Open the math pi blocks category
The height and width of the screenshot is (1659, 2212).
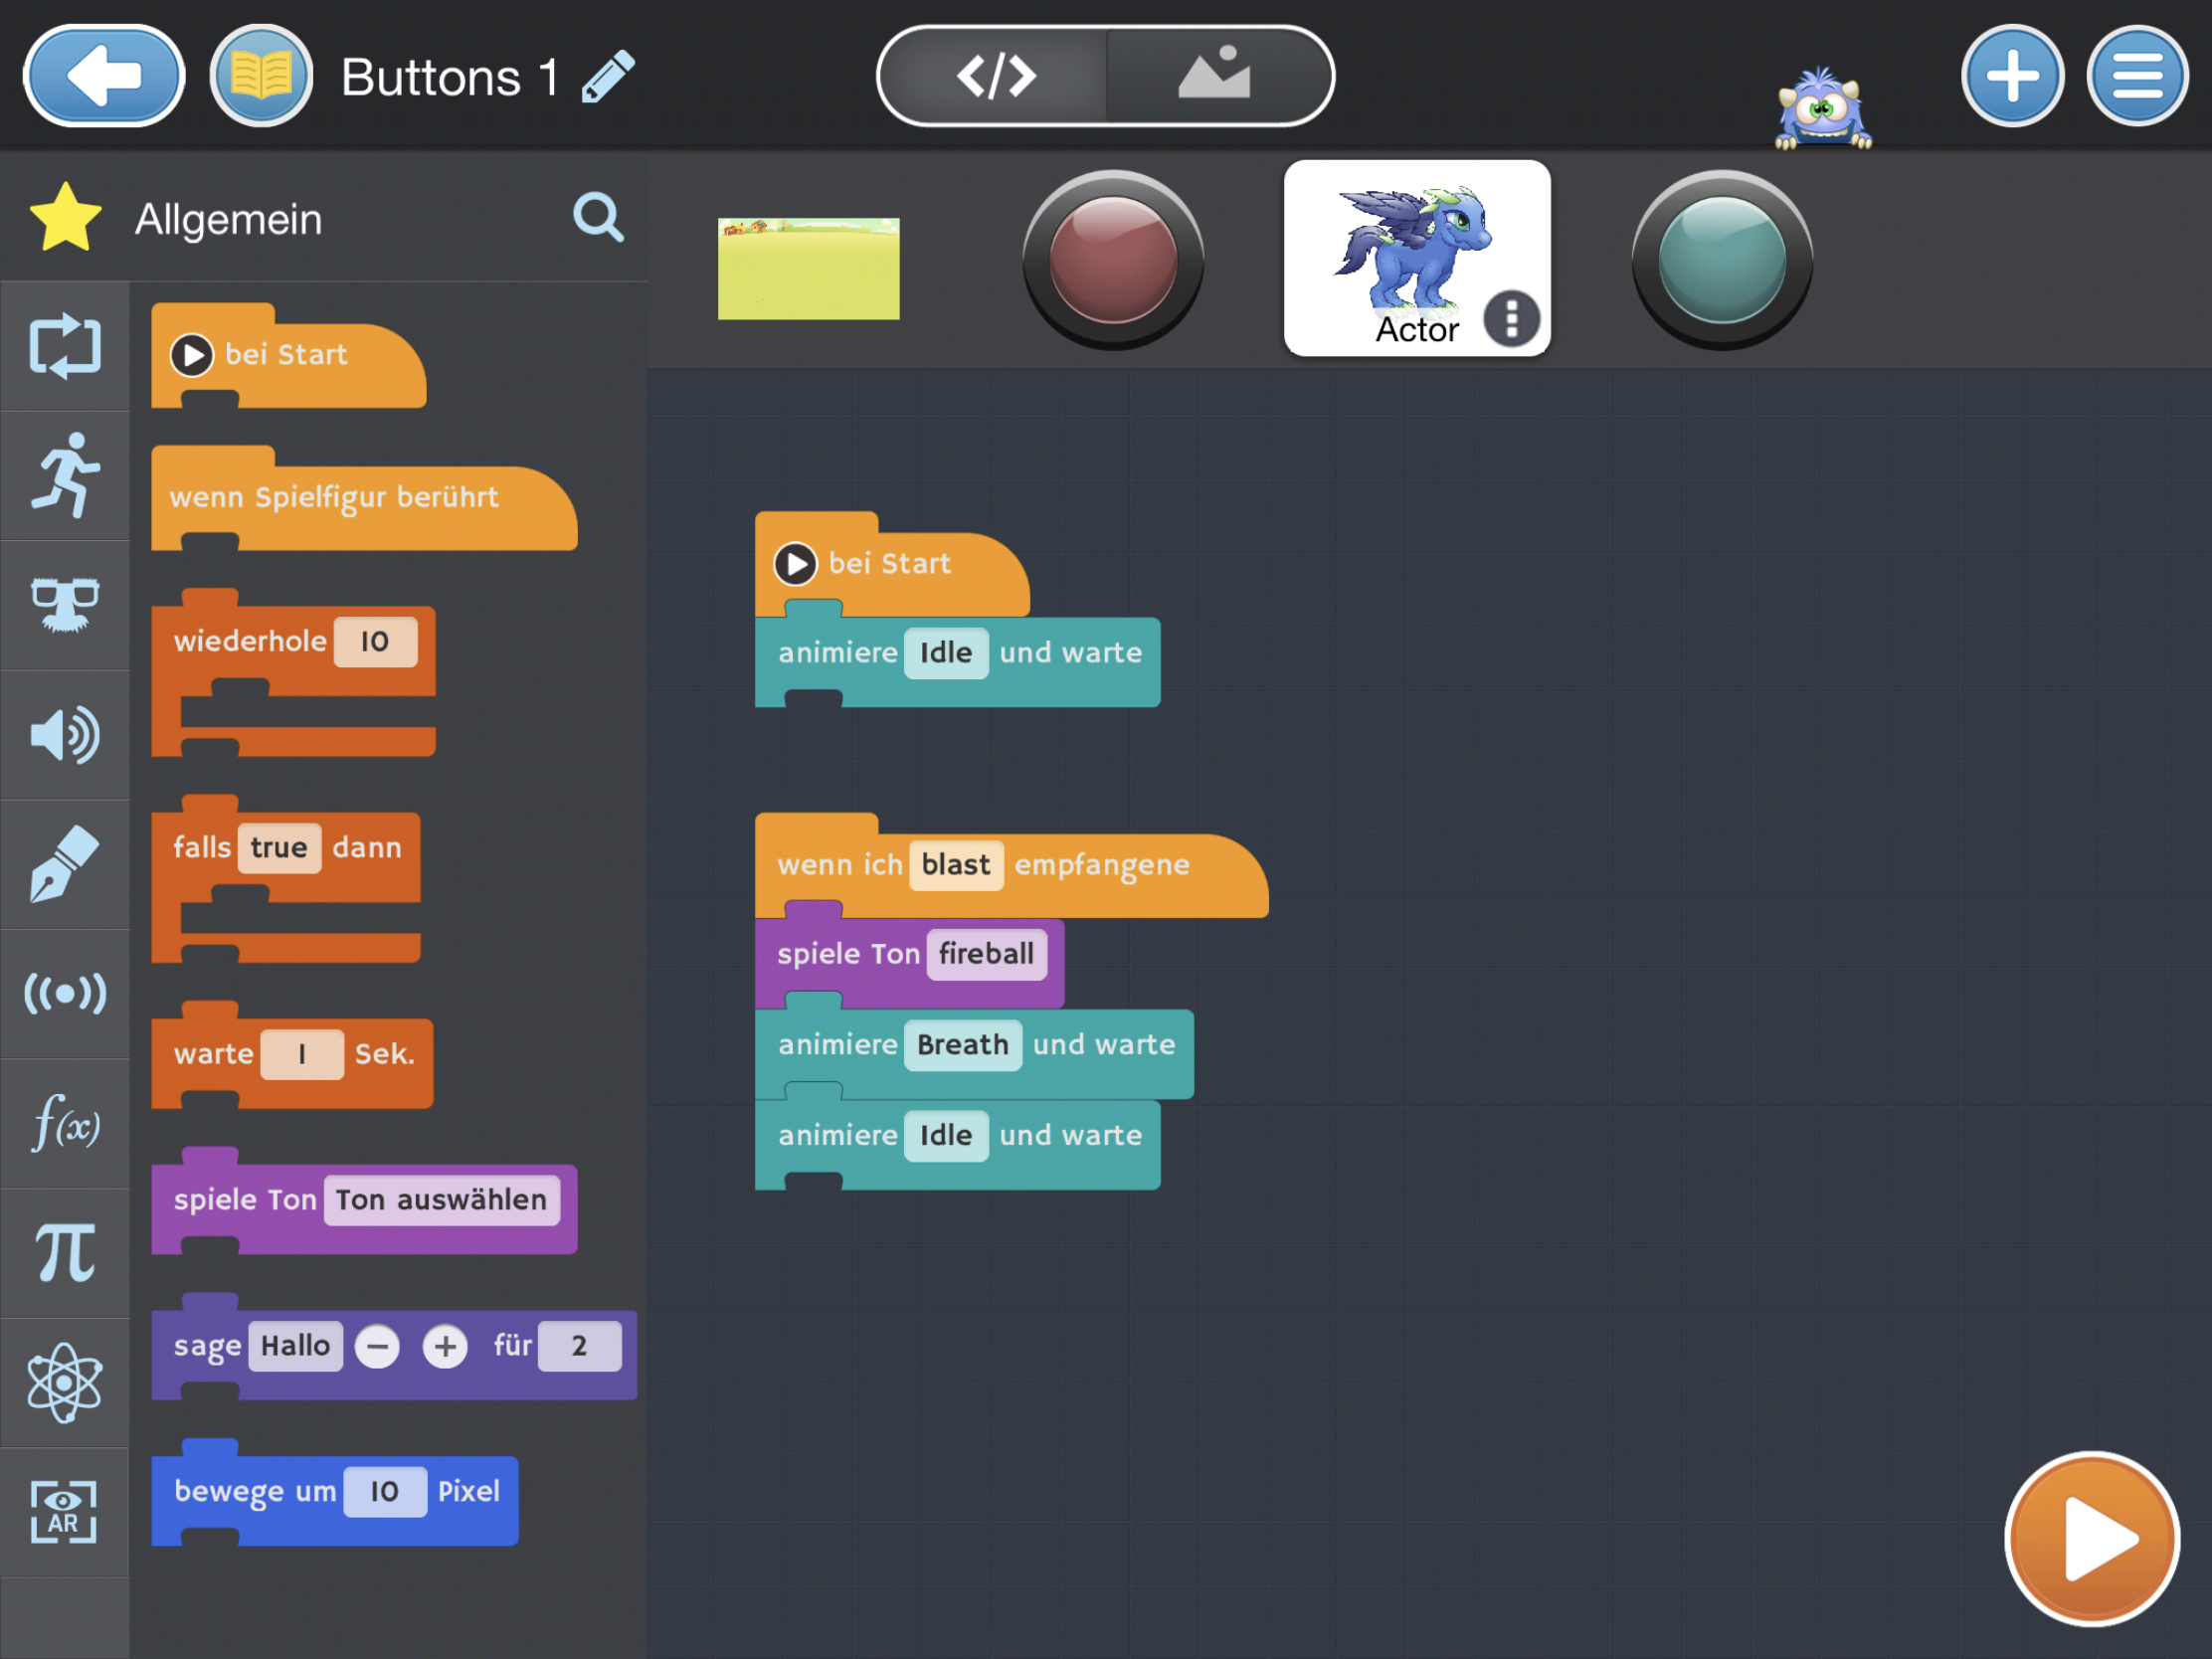[65, 1253]
